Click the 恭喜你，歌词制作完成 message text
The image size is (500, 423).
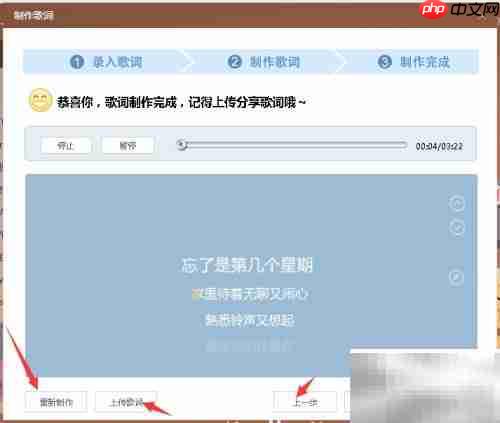coord(181,102)
